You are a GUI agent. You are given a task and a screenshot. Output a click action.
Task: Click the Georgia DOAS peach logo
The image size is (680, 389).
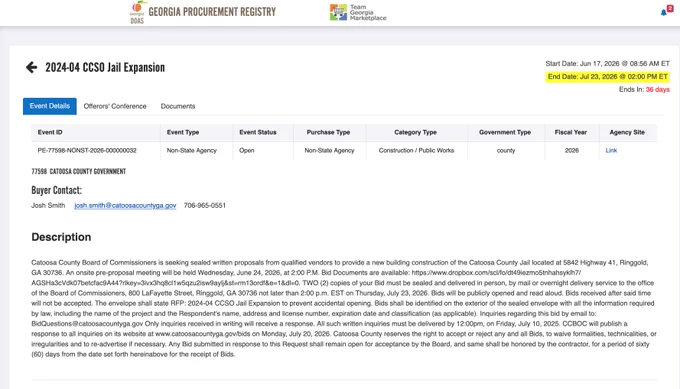[137, 13]
